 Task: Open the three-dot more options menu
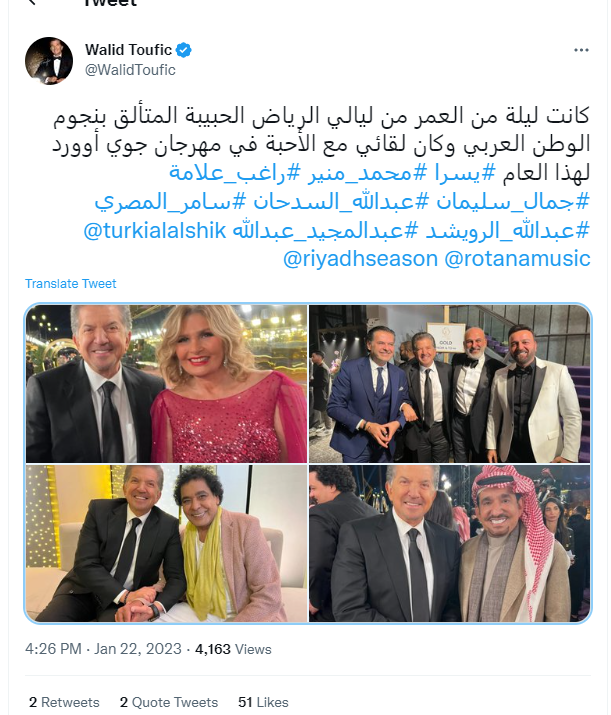581,50
